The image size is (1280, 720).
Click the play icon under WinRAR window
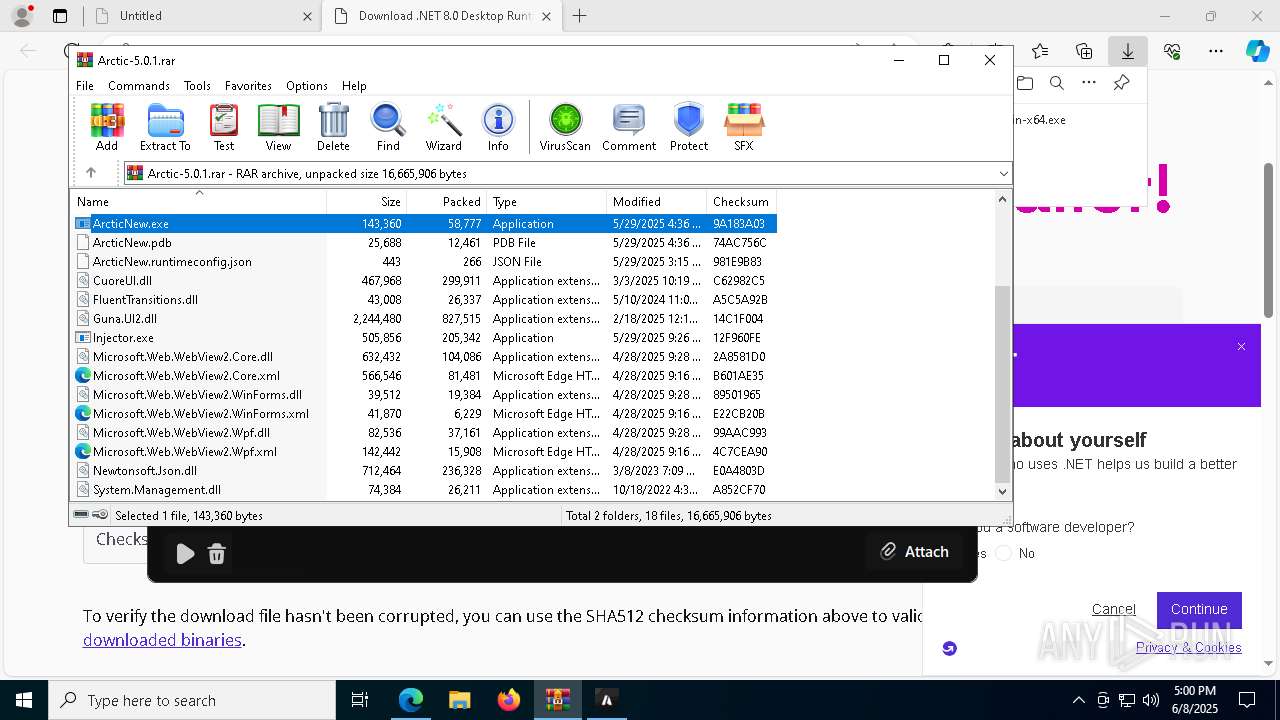(x=185, y=554)
